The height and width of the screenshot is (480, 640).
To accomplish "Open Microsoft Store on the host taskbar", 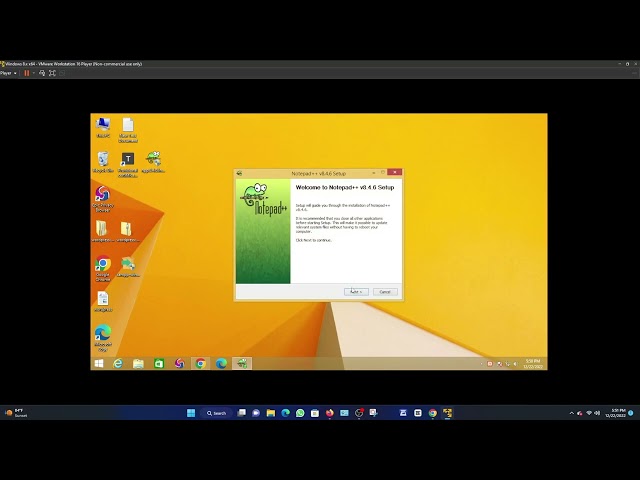I will point(315,413).
